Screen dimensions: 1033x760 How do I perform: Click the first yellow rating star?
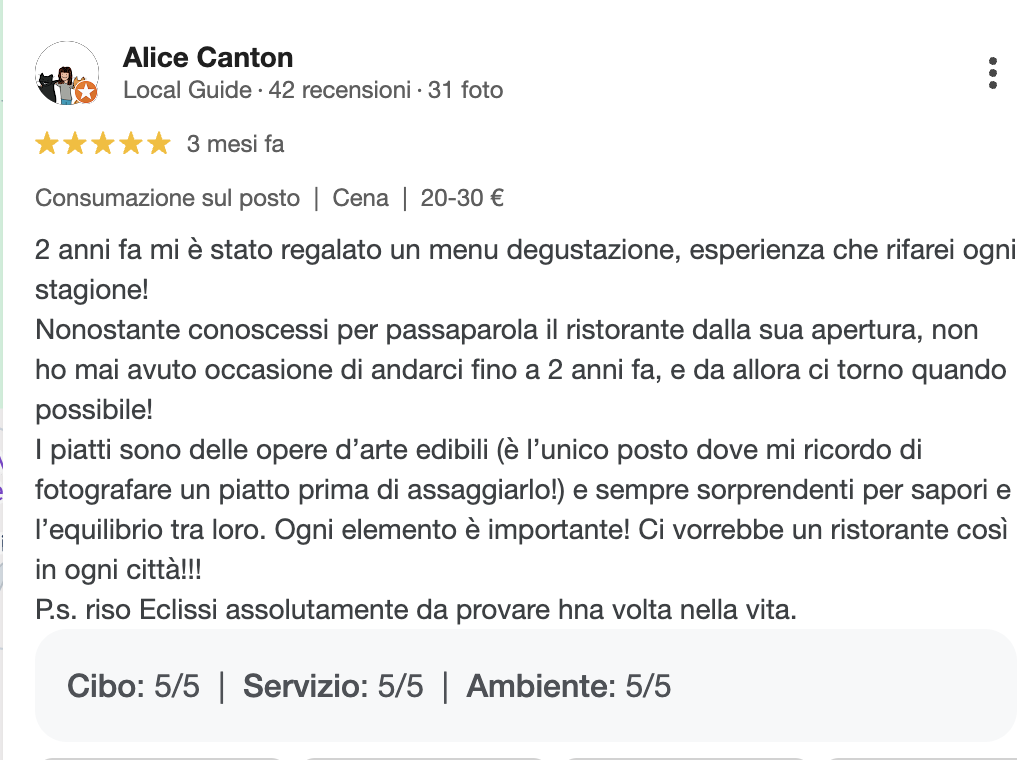click(x=47, y=144)
